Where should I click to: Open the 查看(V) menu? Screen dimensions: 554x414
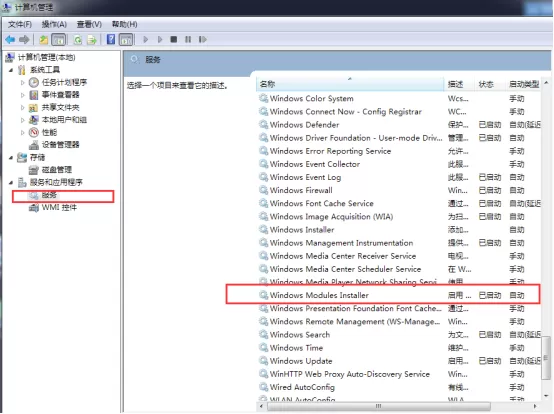pyautogui.click(x=89, y=24)
